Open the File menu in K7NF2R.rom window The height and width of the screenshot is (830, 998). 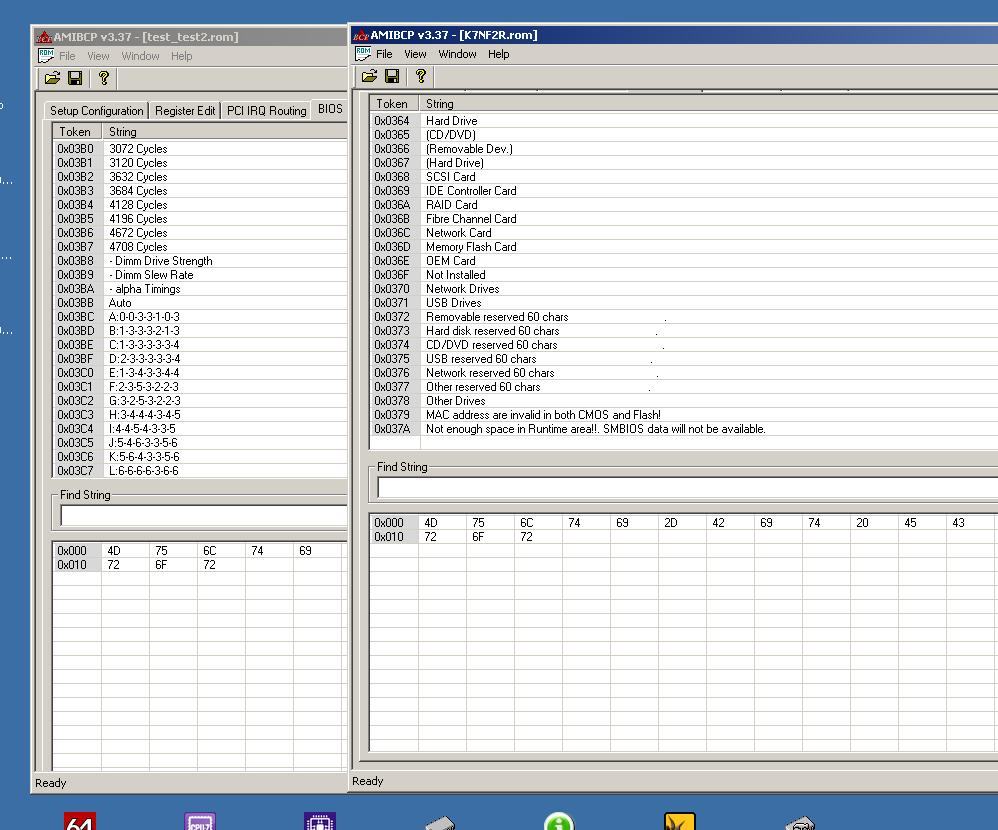point(384,54)
